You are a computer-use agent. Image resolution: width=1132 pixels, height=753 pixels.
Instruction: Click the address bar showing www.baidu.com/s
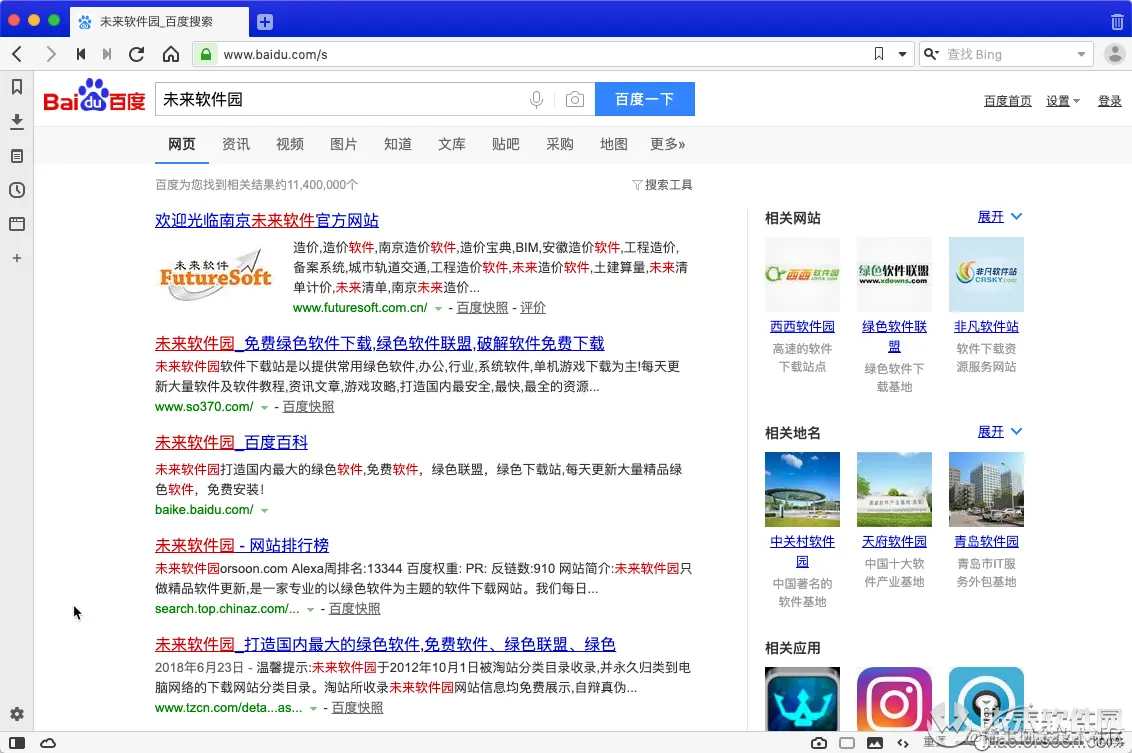pos(534,54)
